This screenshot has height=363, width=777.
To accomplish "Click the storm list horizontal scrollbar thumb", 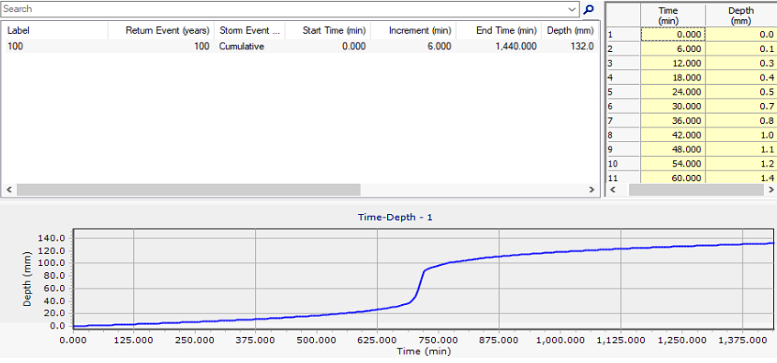I will (188, 190).
